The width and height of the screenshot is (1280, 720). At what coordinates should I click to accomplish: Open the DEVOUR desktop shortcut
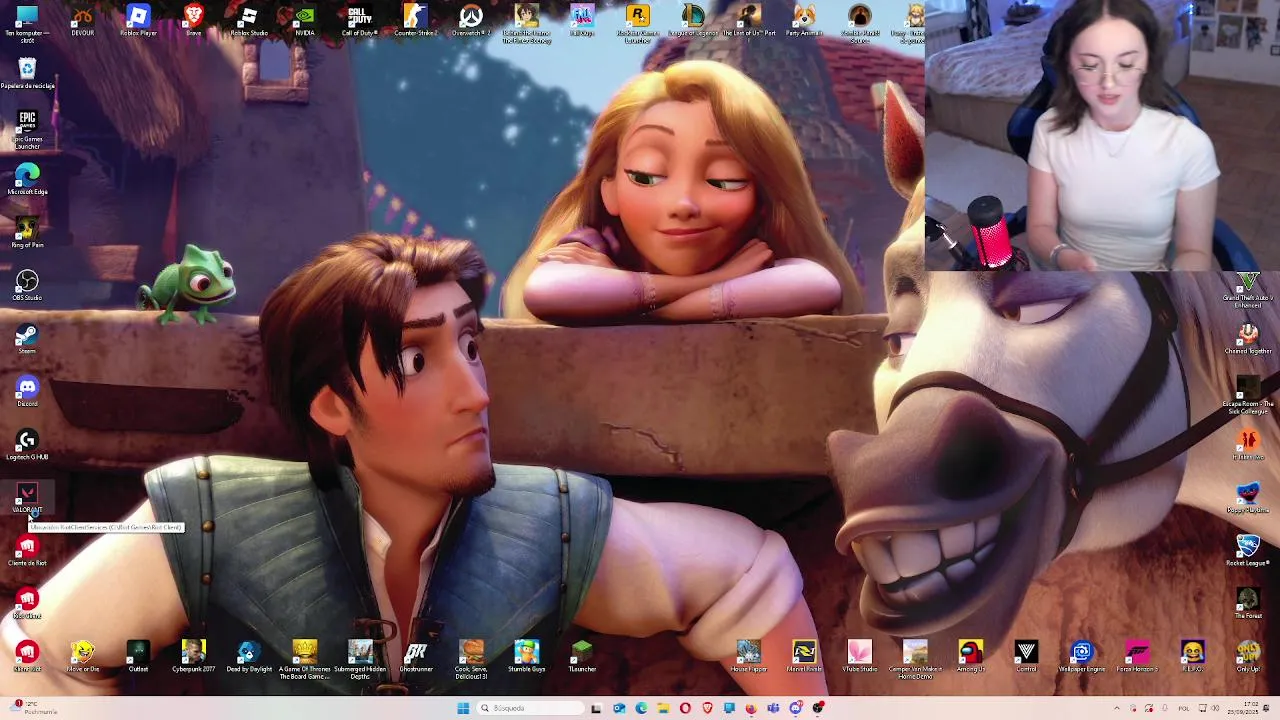tap(82, 21)
